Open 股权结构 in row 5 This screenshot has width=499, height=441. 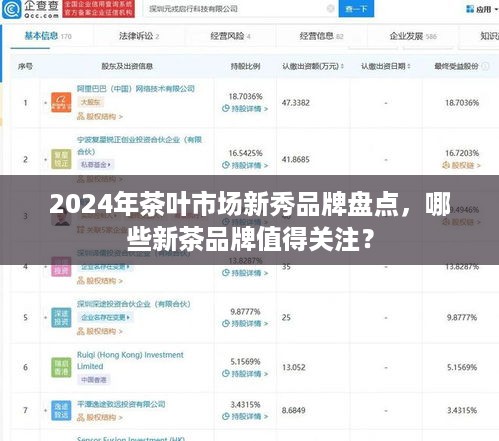point(100,331)
